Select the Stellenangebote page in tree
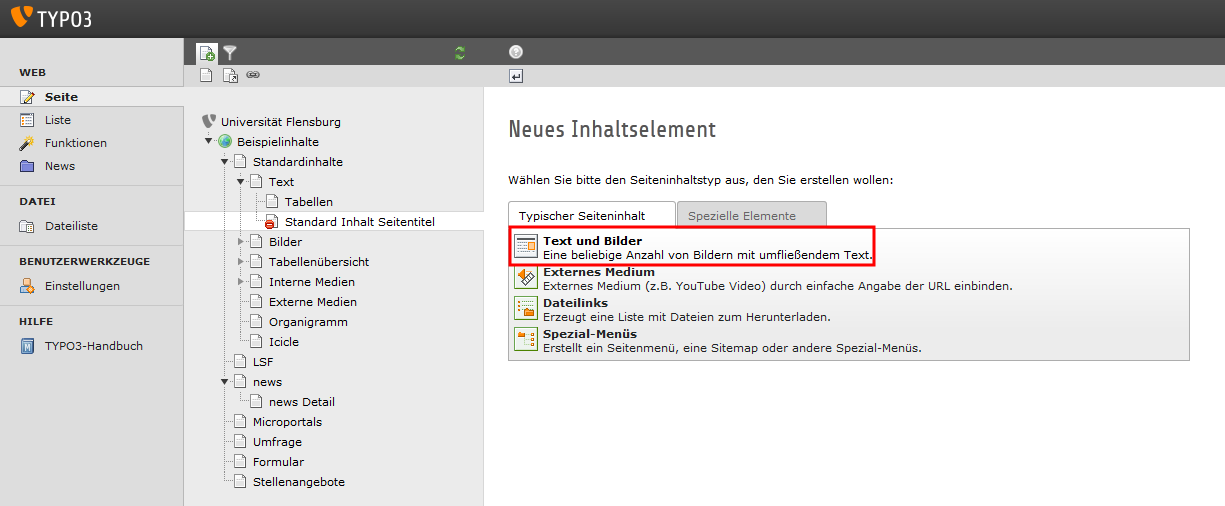The image size is (1225, 506). tap(298, 482)
